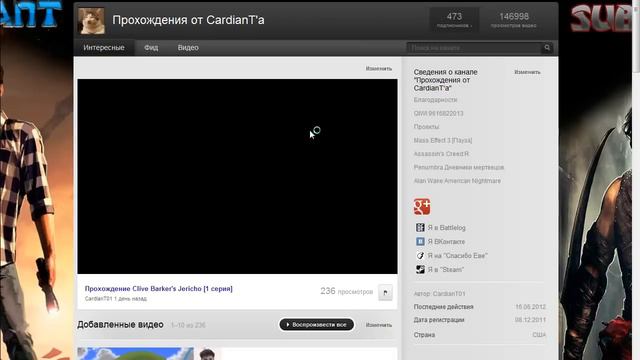
Task: Click the 473 subscribers counter
Action: [x=454, y=20]
